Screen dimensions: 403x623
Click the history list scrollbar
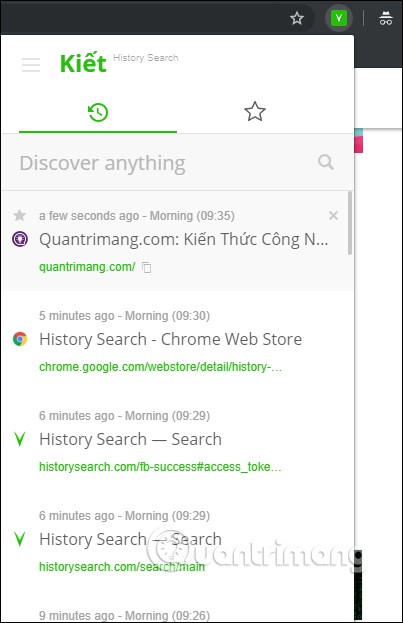(350, 223)
